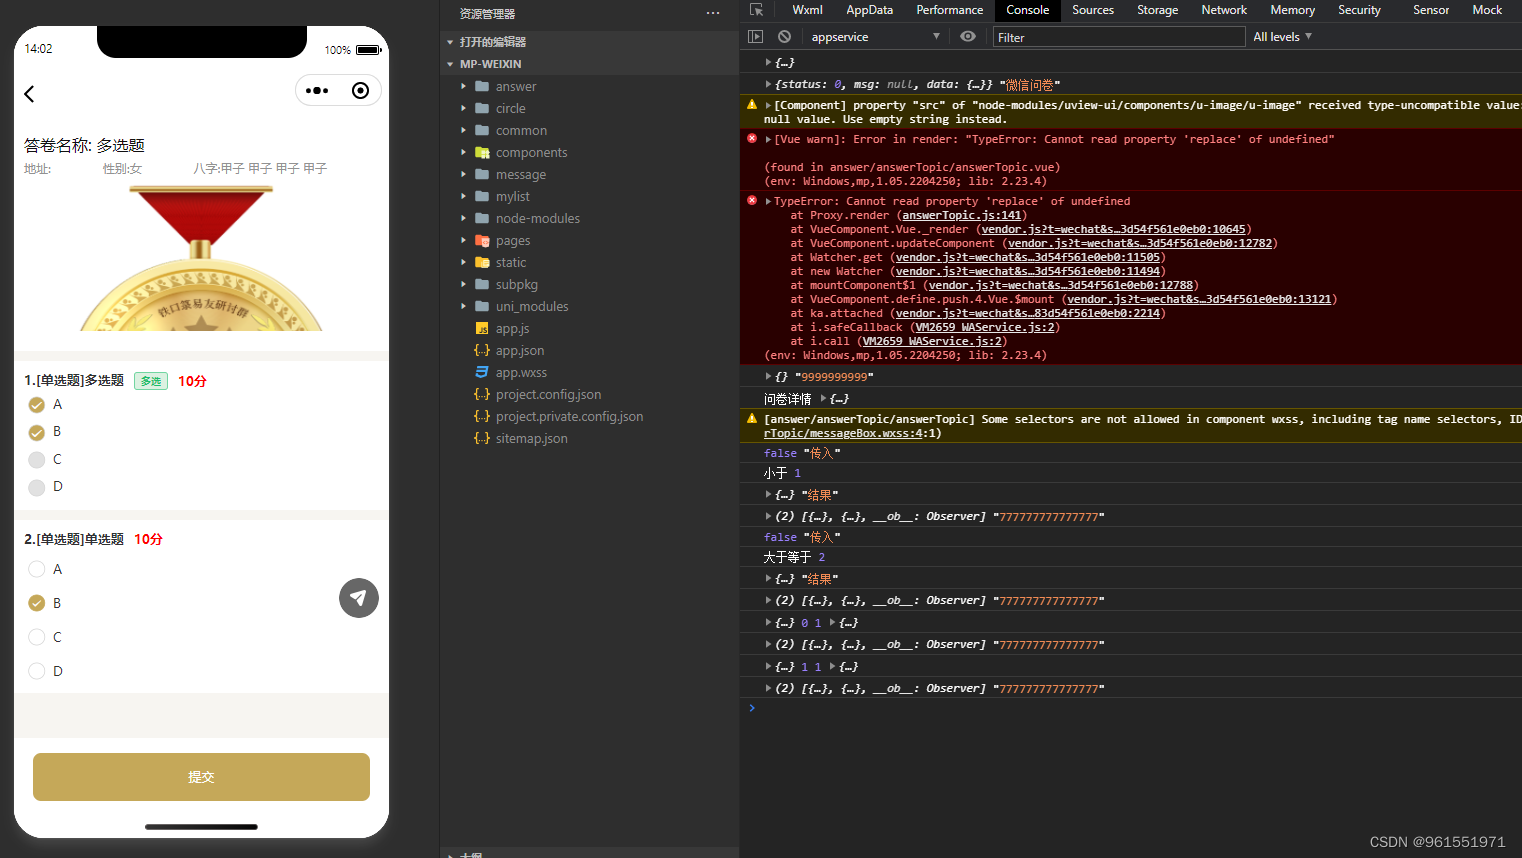This screenshot has width=1522, height=858.
Task: Open the mini program three-dots menu
Action: (317, 91)
